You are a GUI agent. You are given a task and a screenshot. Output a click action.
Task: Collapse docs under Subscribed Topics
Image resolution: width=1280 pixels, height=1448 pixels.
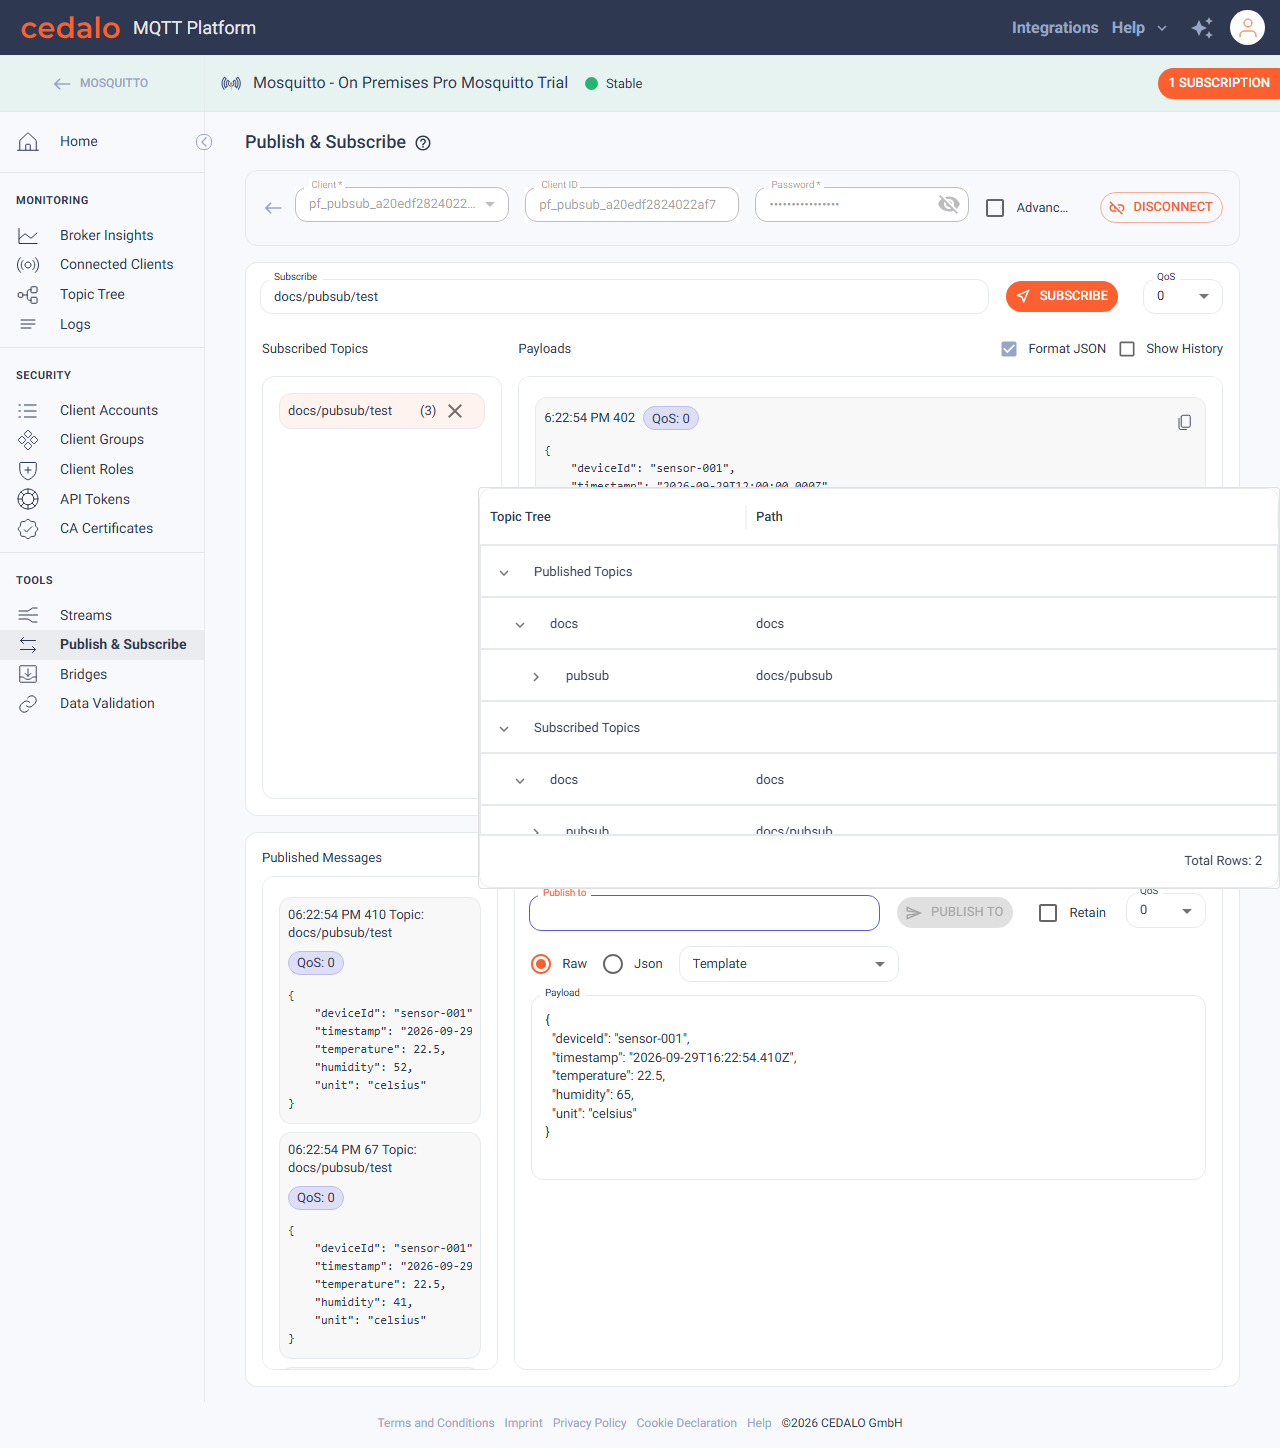(x=520, y=780)
